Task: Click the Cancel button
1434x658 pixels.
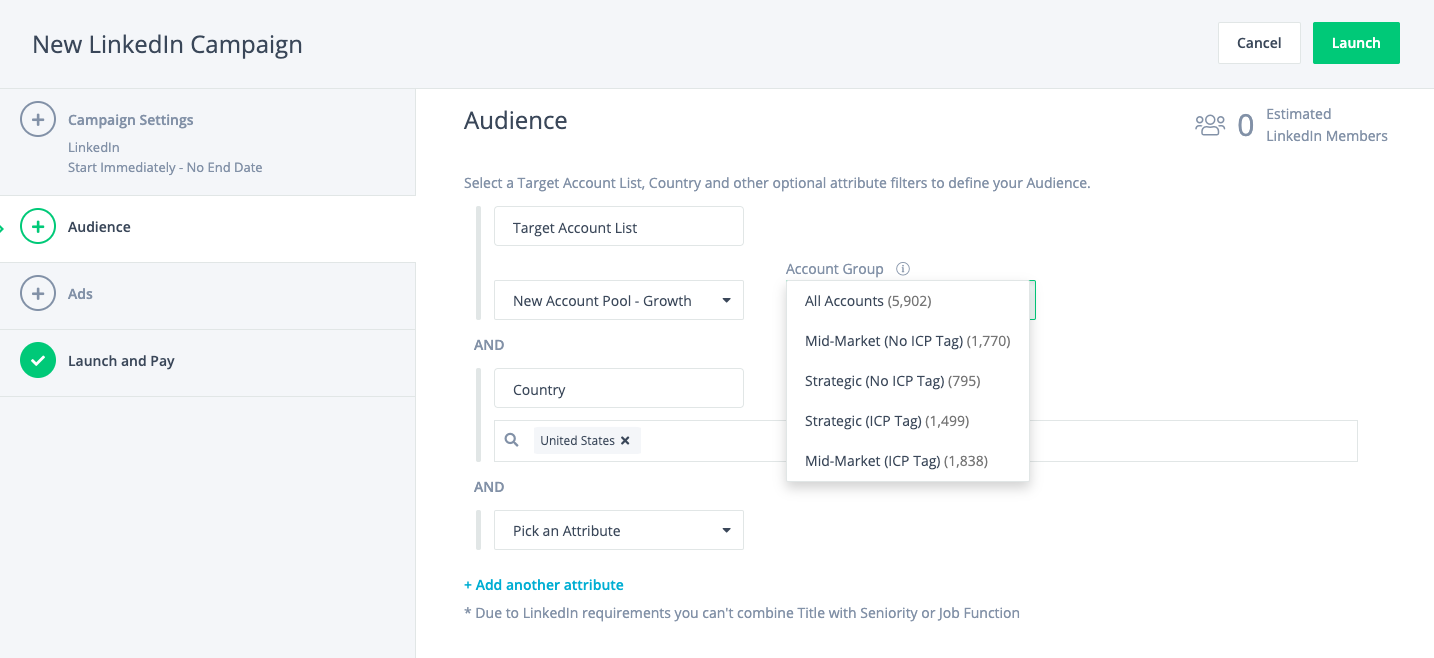Action: click(1259, 43)
